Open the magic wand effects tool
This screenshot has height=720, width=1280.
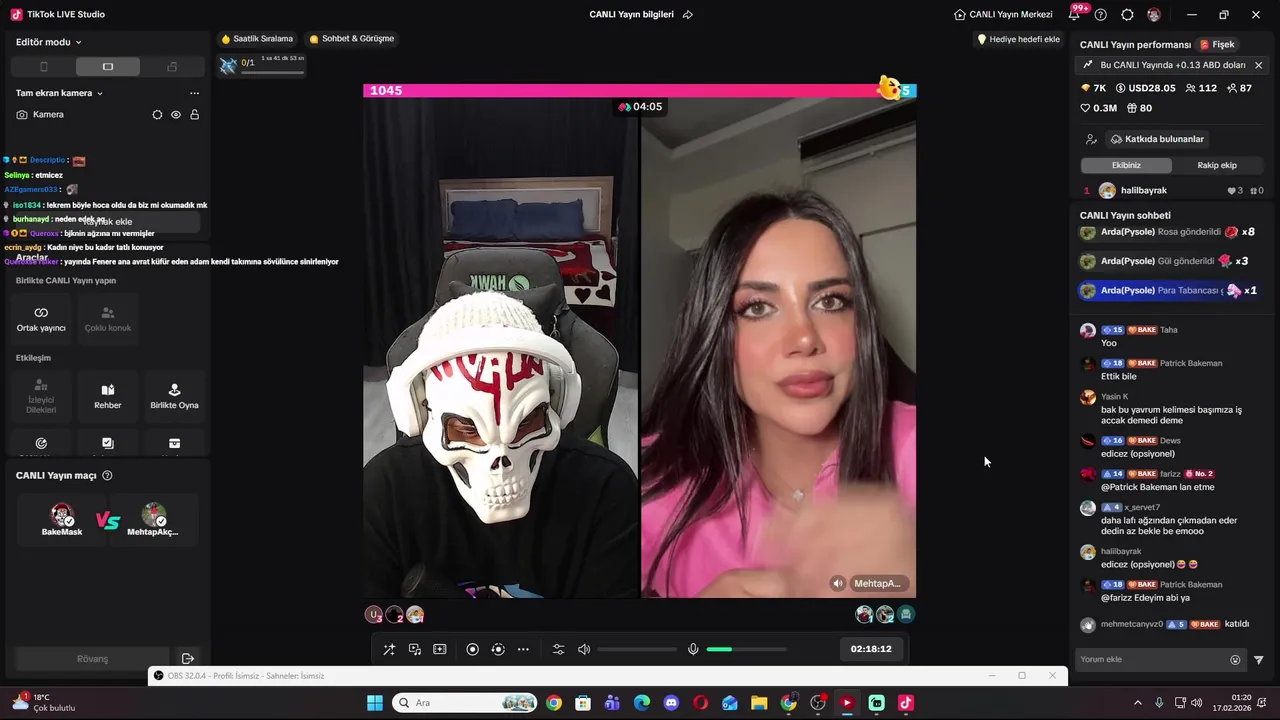click(389, 649)
